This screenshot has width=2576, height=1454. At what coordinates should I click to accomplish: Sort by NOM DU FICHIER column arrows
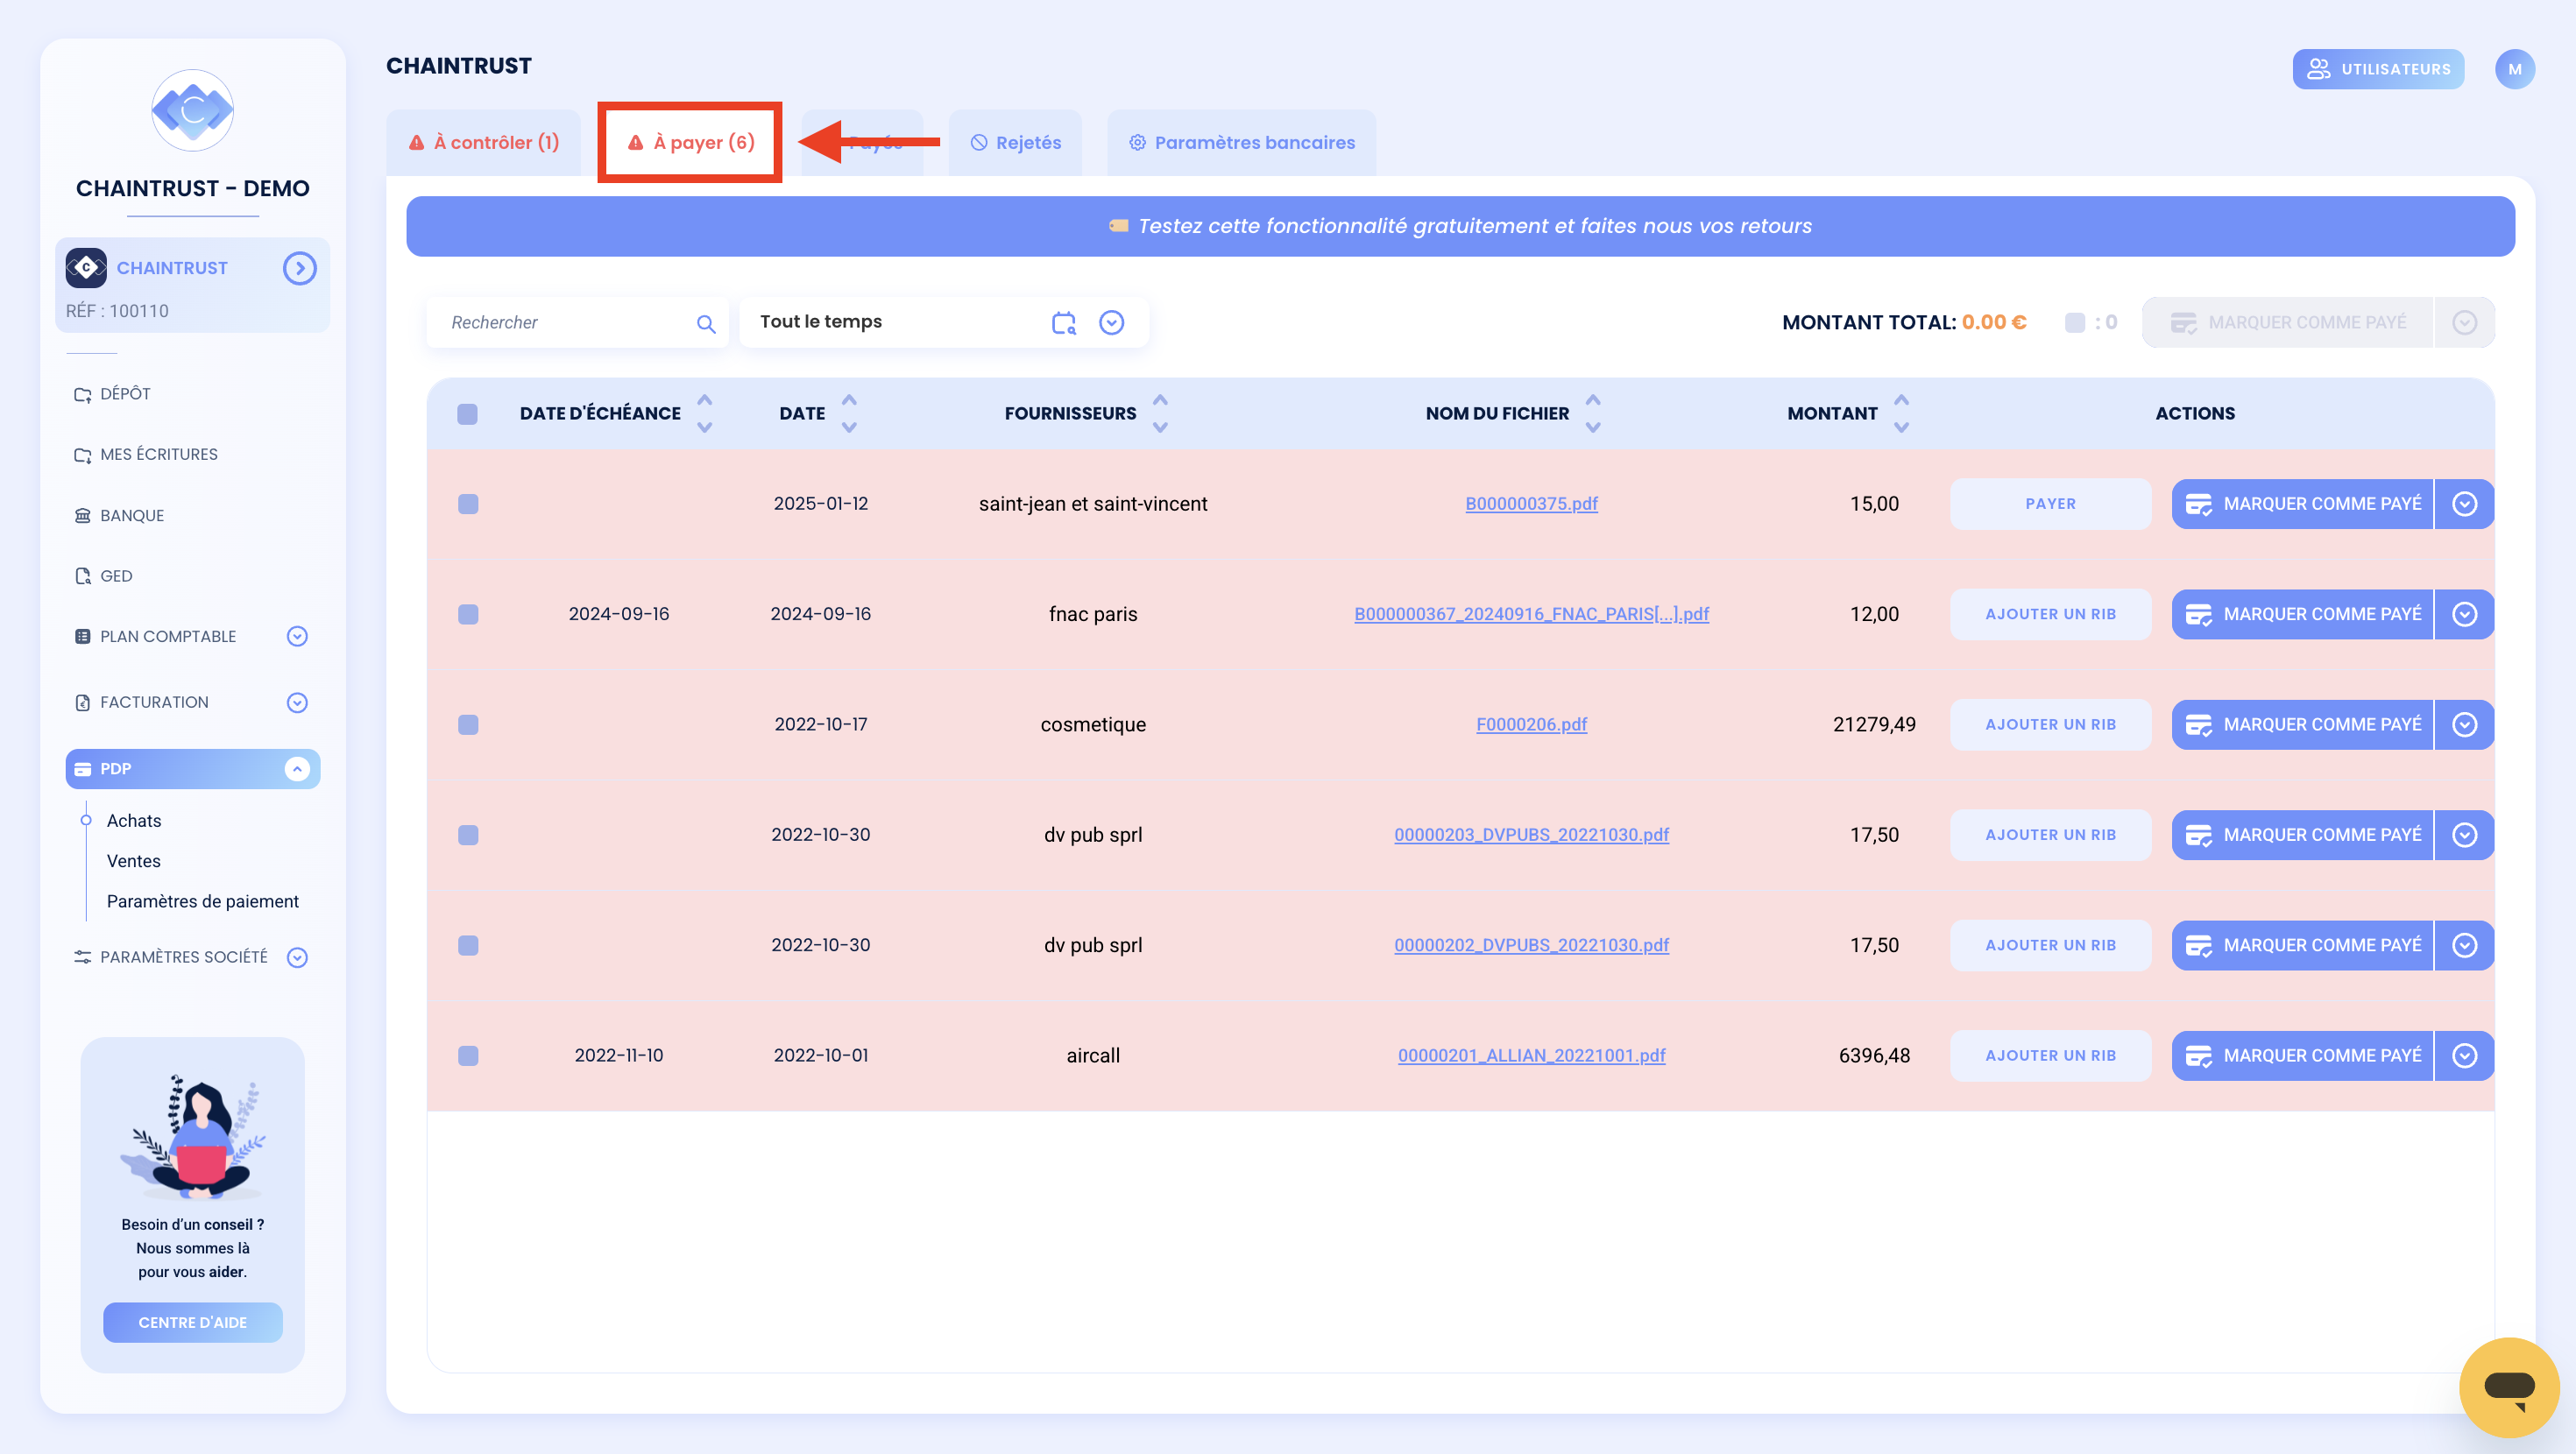coord(1593,413)
